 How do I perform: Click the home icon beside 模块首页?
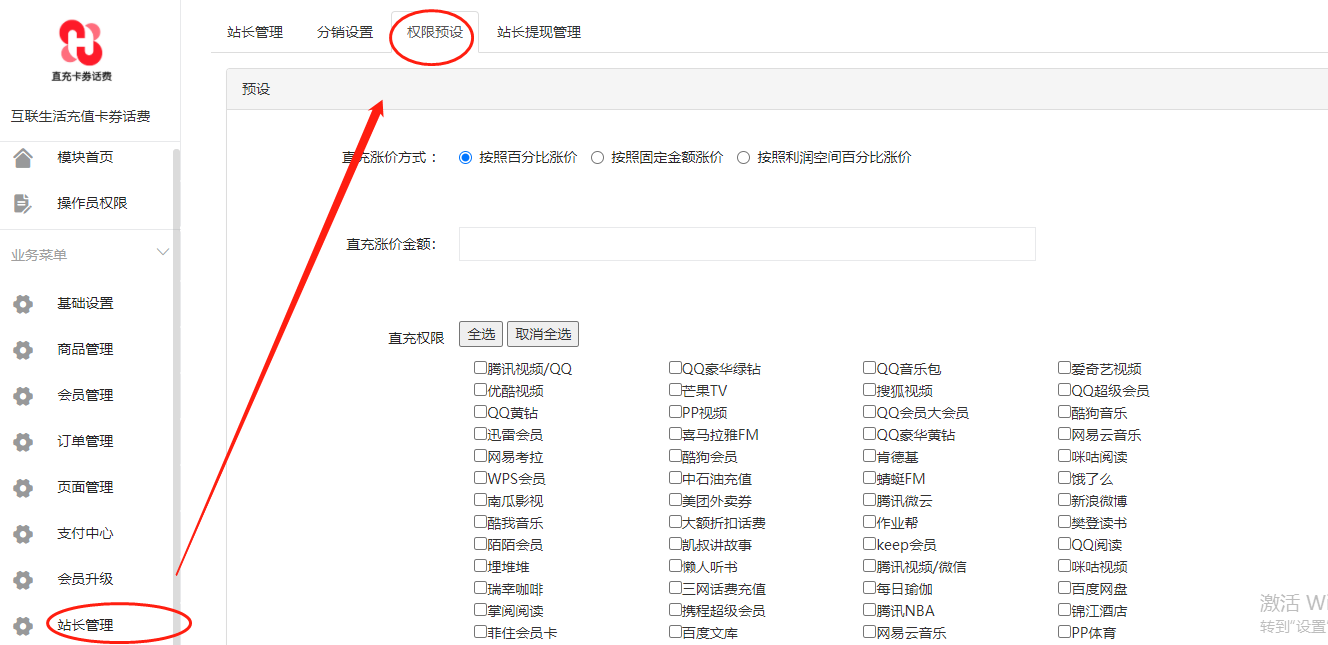22,157
